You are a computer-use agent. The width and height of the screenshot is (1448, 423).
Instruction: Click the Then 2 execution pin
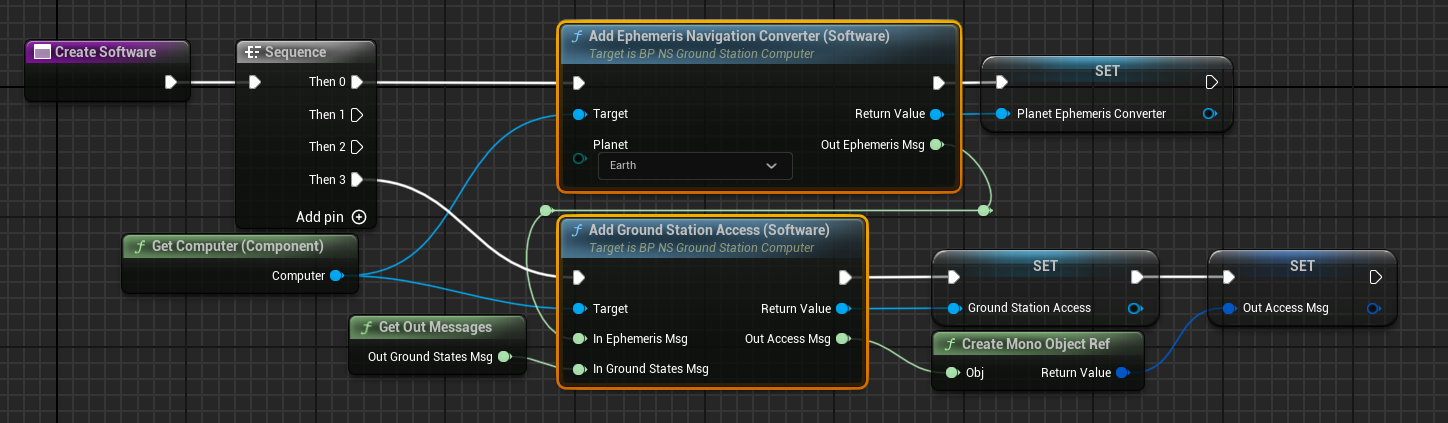point(357,147)
